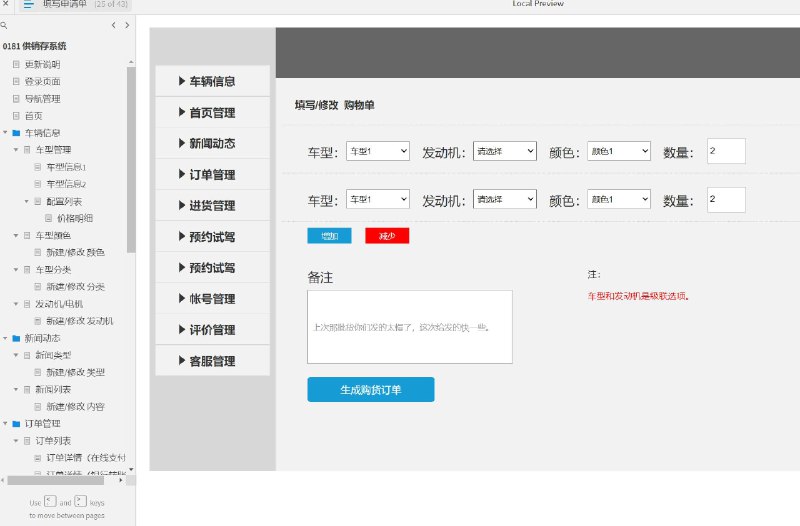Go to next page arrow

(127, 25)
